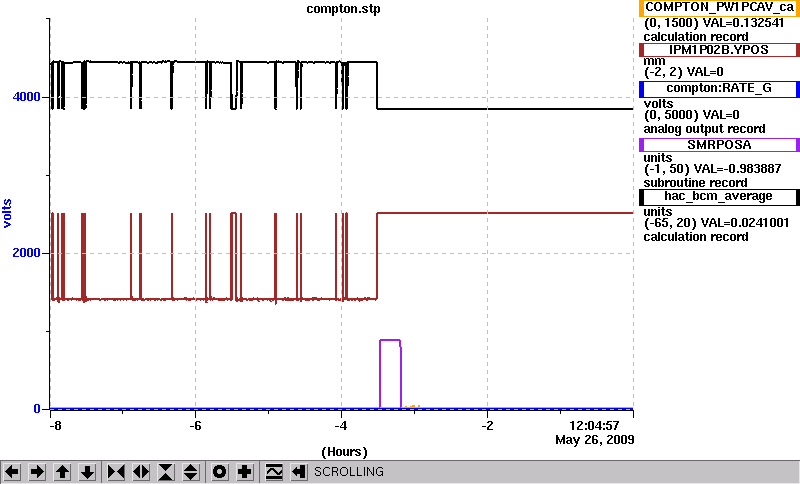The image size is (800, 484).
Task: Click the 'subroutine record' description
Action: (x=695, y=183)
